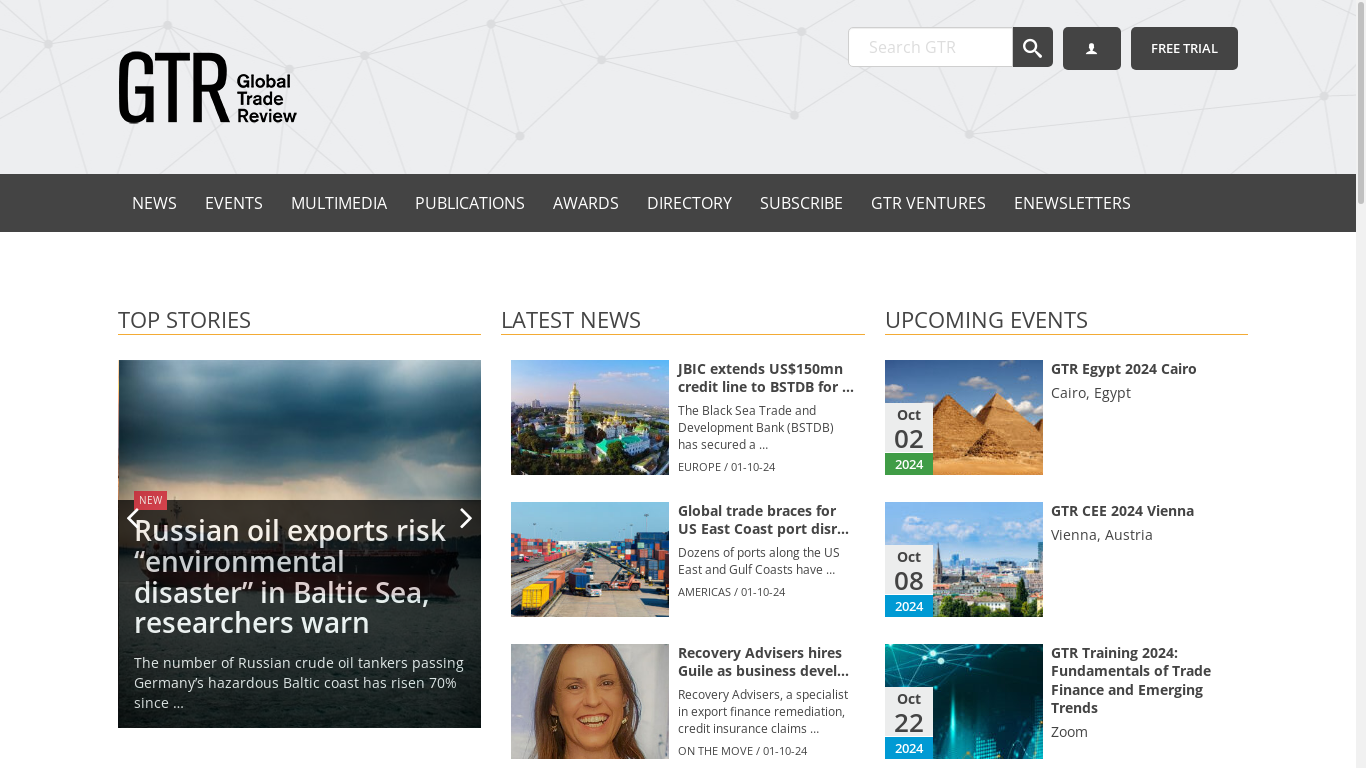Go to previous top story arrow

[133, 518]
